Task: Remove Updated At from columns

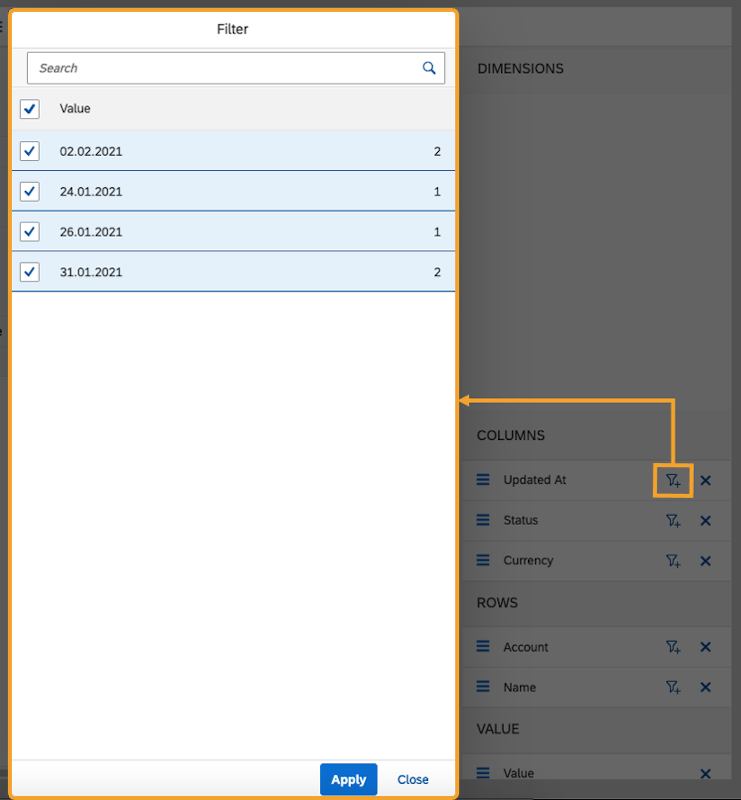Action: point(705,481)
